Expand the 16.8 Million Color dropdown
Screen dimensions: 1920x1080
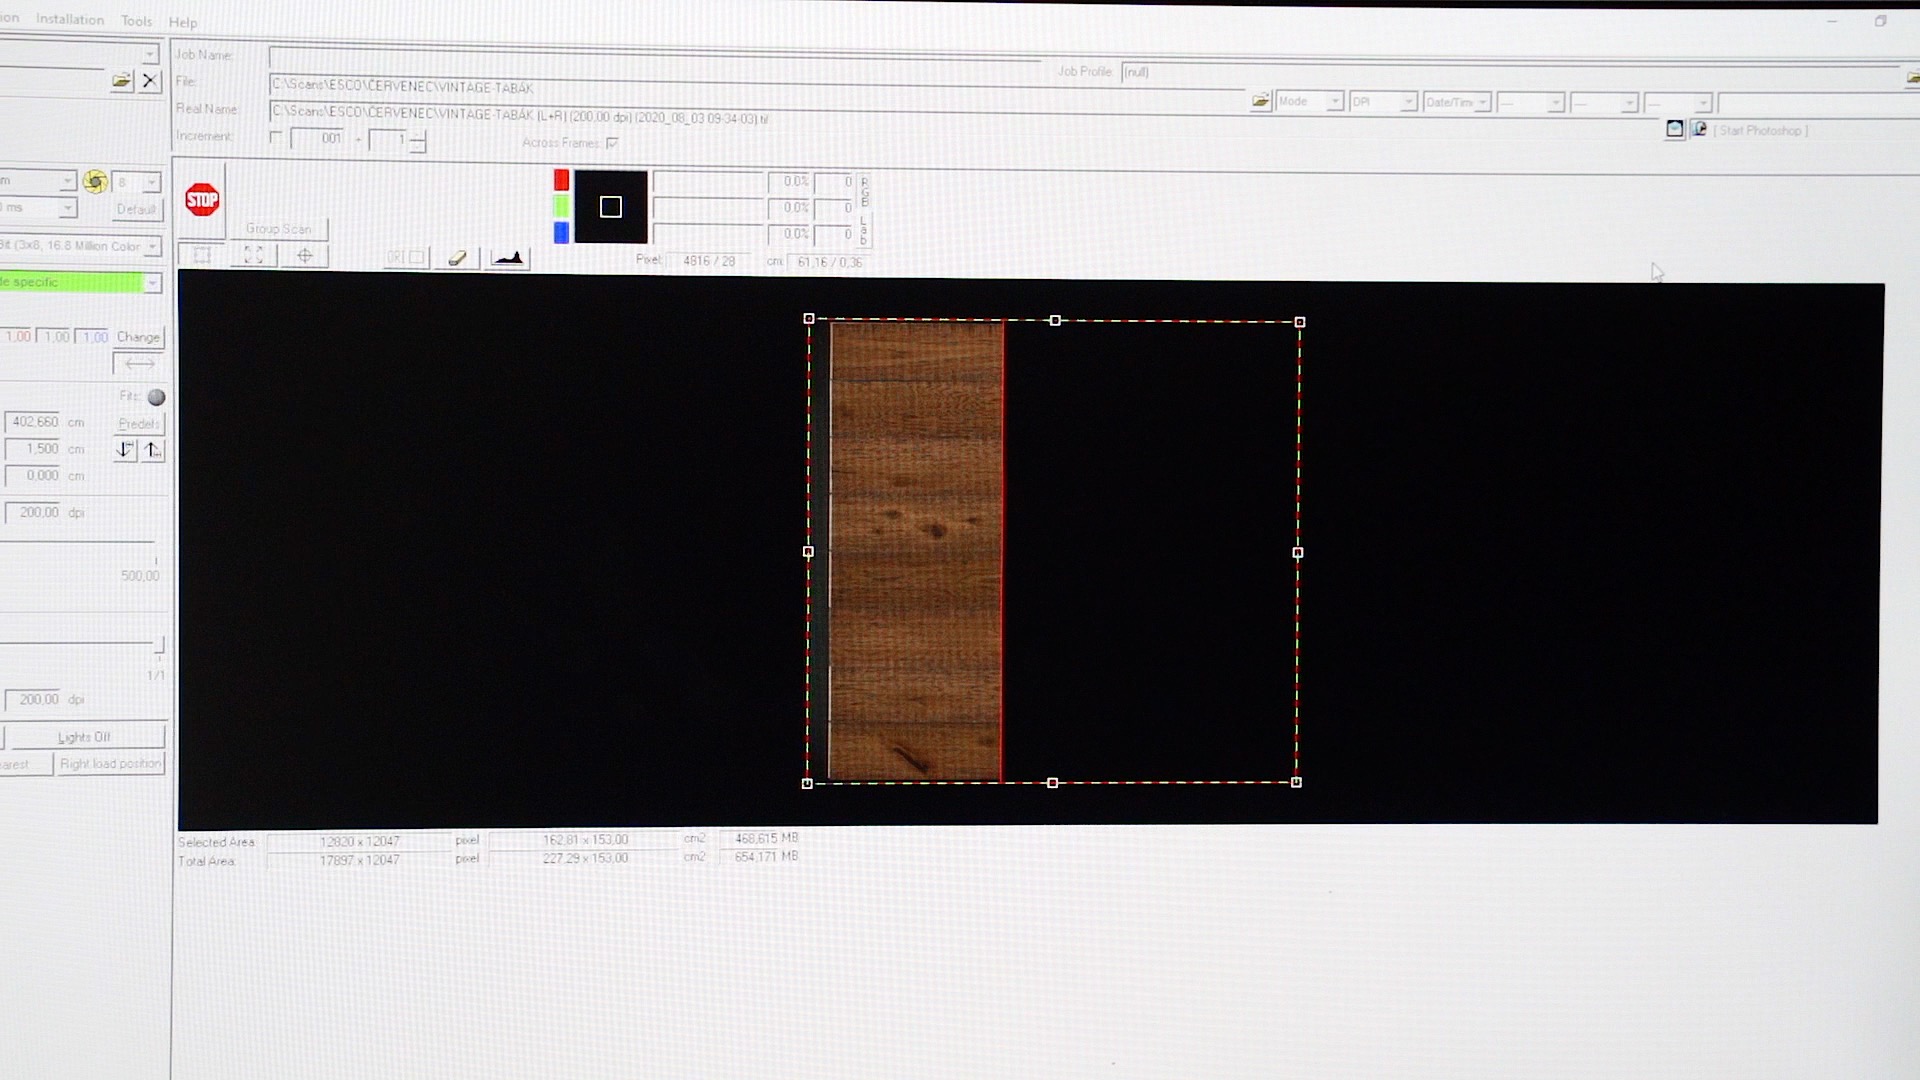click(x=152, y=246)
